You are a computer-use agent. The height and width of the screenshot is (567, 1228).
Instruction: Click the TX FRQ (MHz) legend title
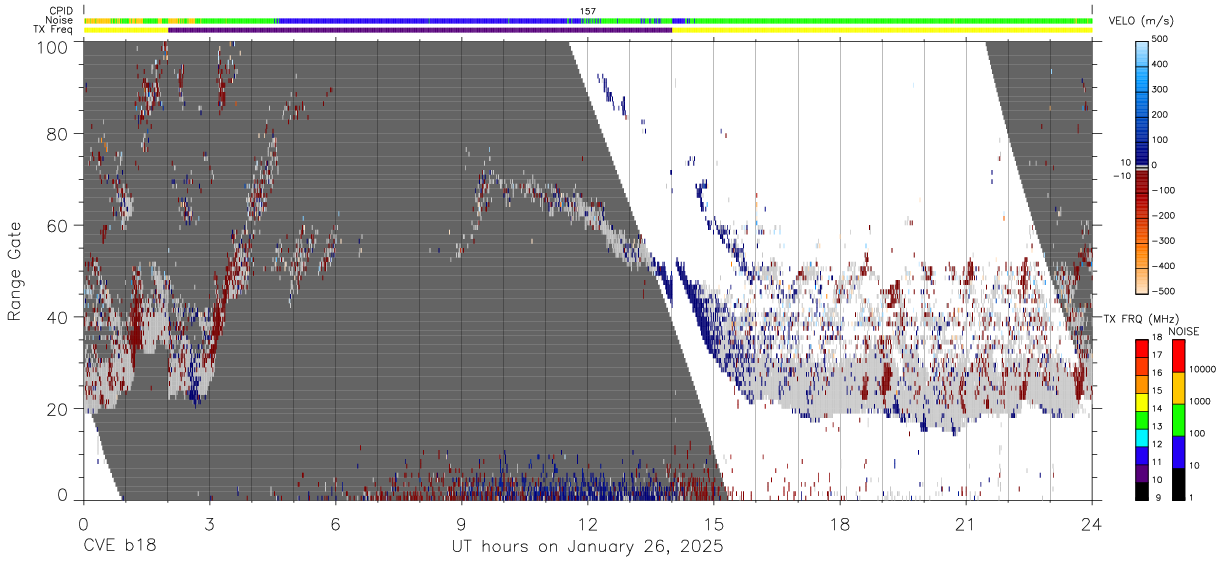[x=1141, y=318]
